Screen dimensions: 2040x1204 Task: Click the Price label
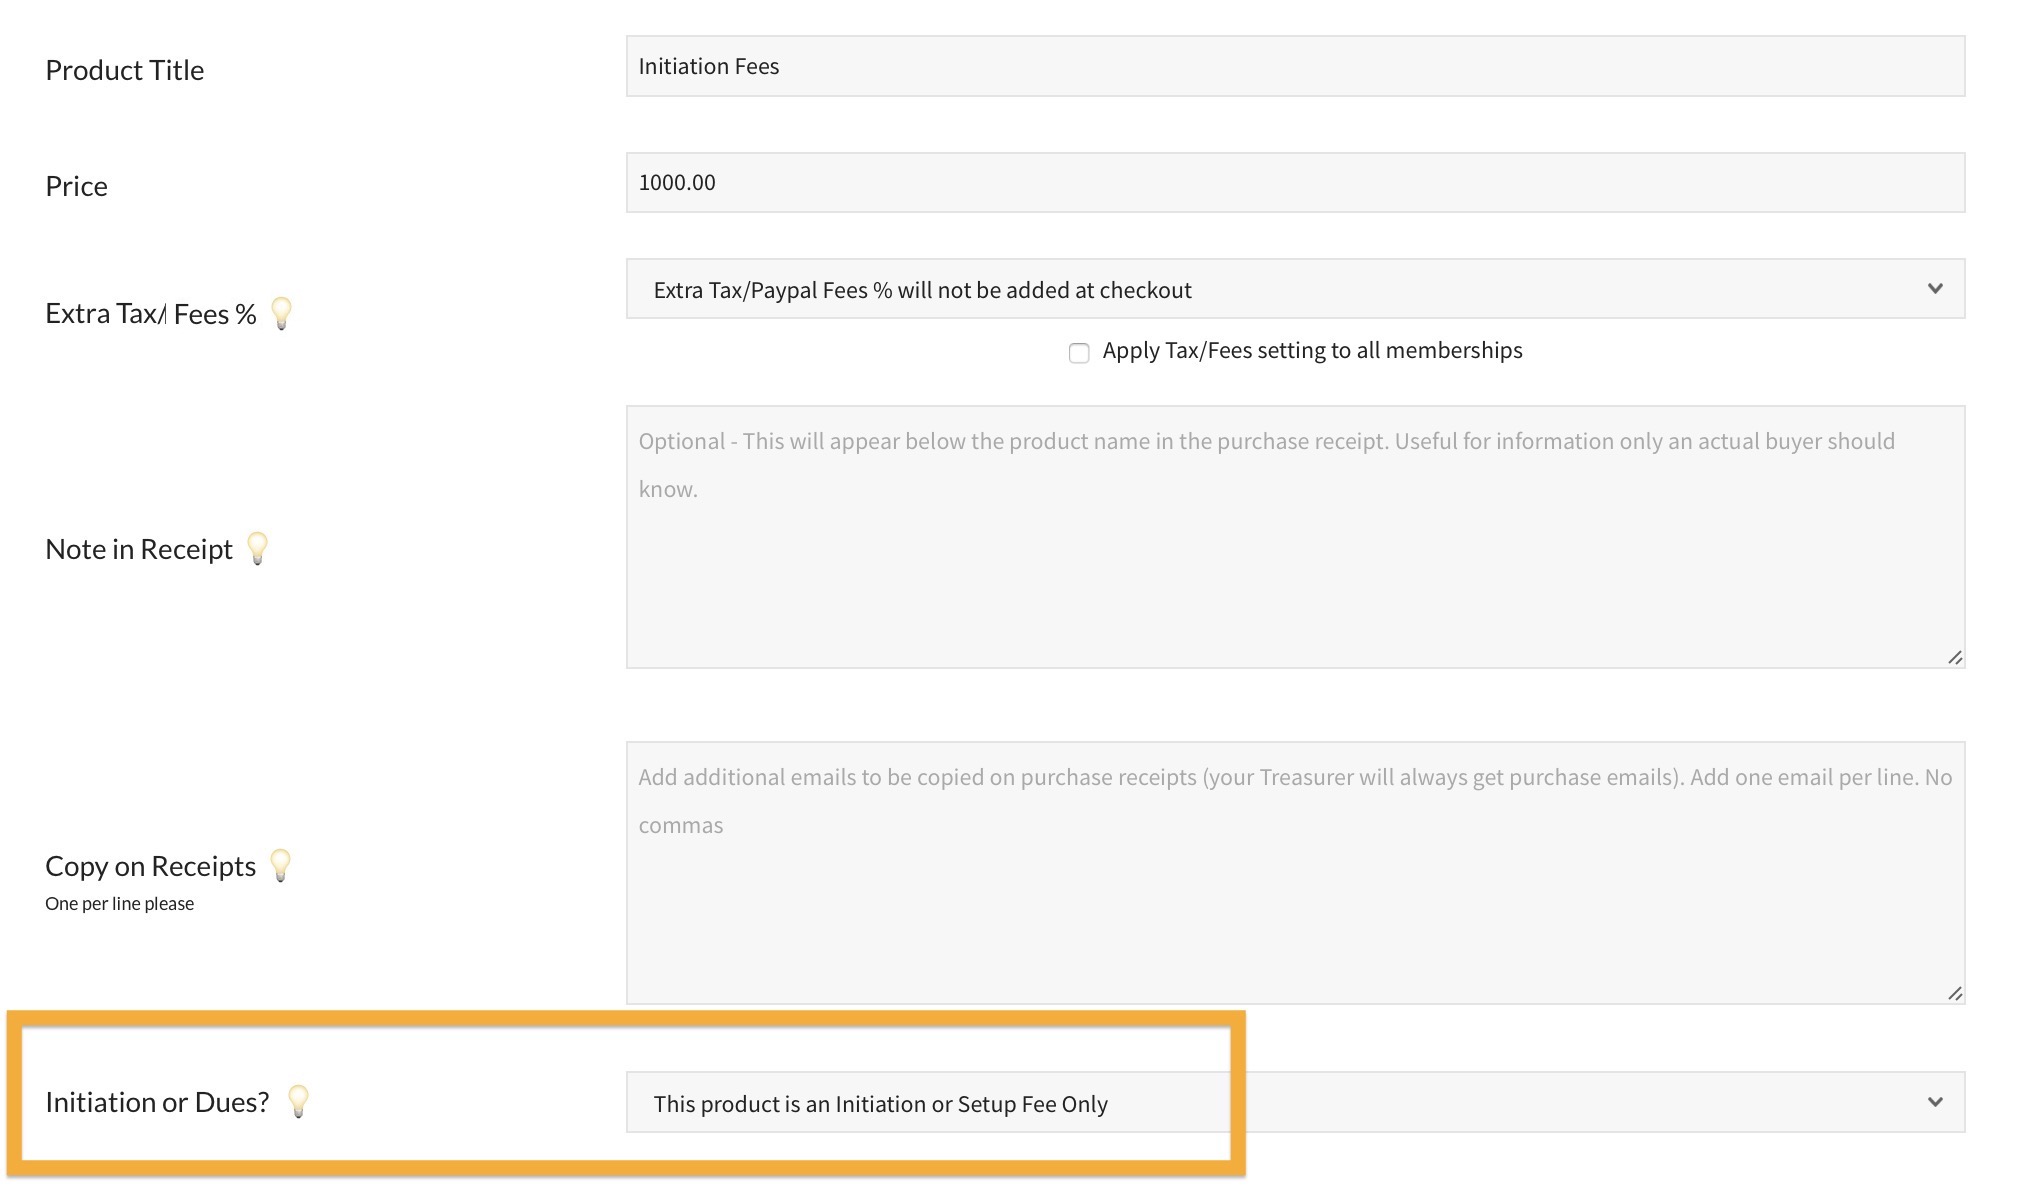pyautogui.click(x=76, y=186)
